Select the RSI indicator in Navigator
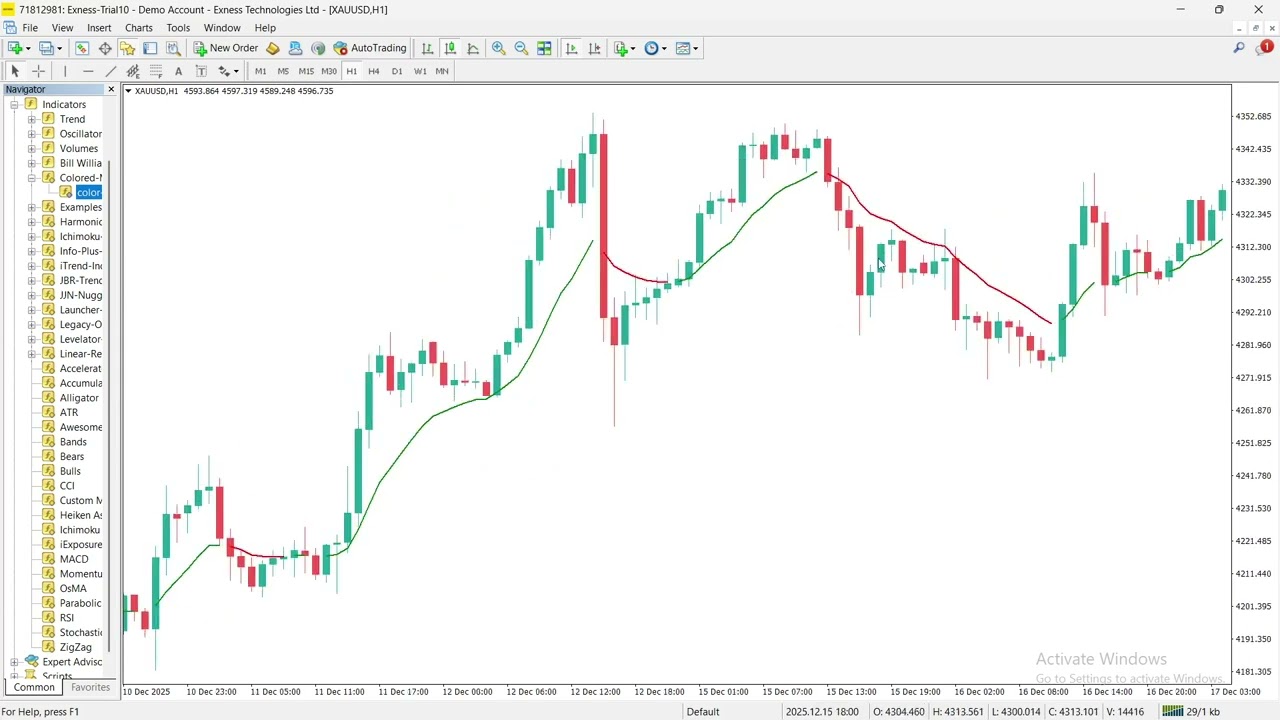 coord(67,618)
